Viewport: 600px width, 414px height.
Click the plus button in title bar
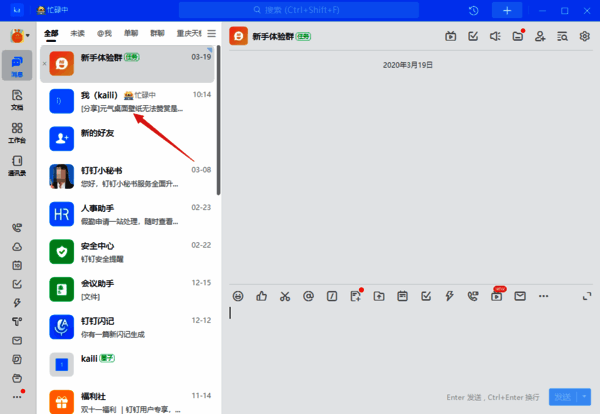tap(507, 10)
